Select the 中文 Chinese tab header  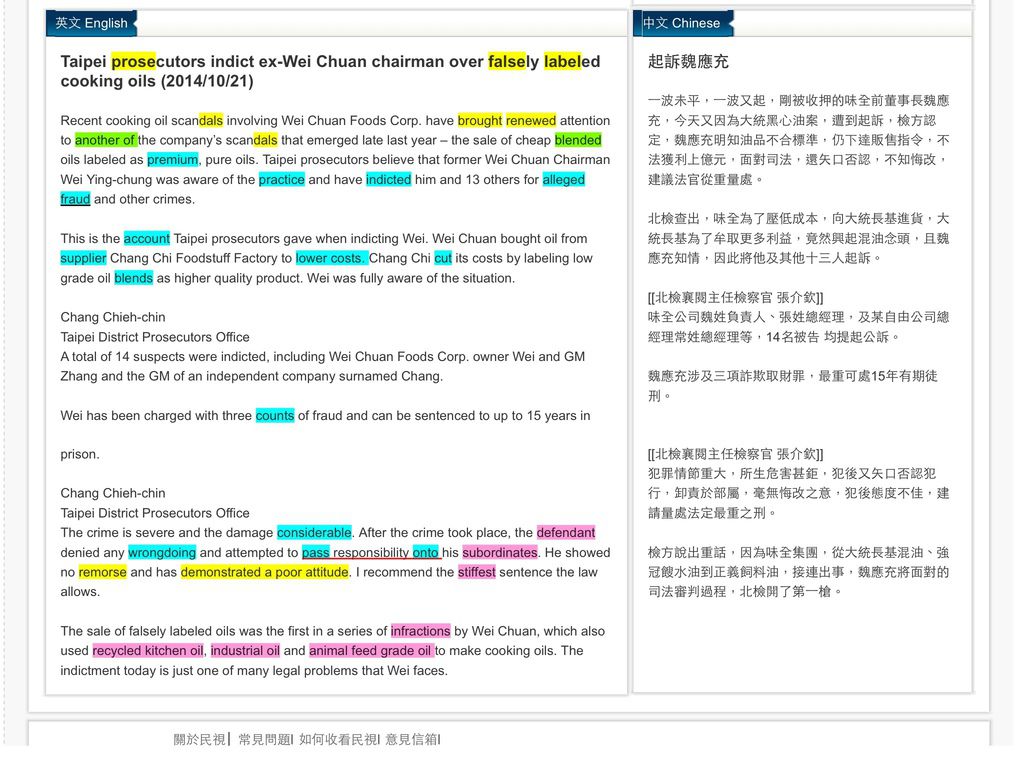[x=682, y=24]
